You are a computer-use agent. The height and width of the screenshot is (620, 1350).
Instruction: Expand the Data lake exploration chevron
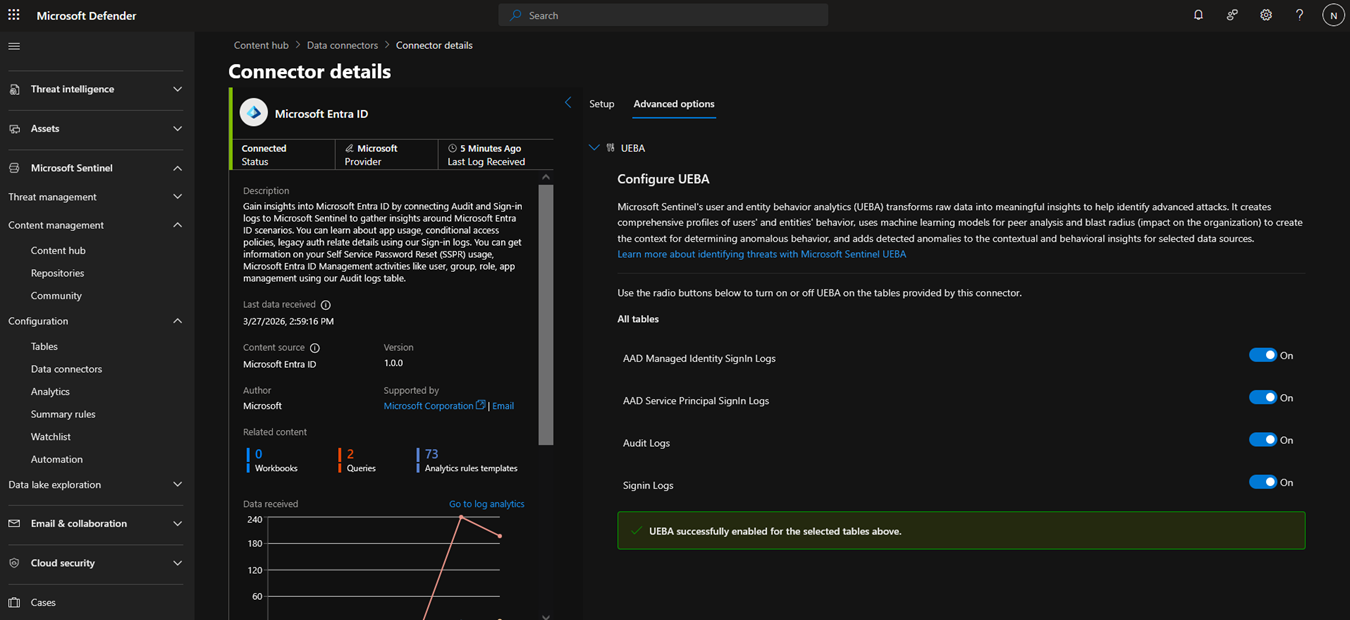(177, 485)
